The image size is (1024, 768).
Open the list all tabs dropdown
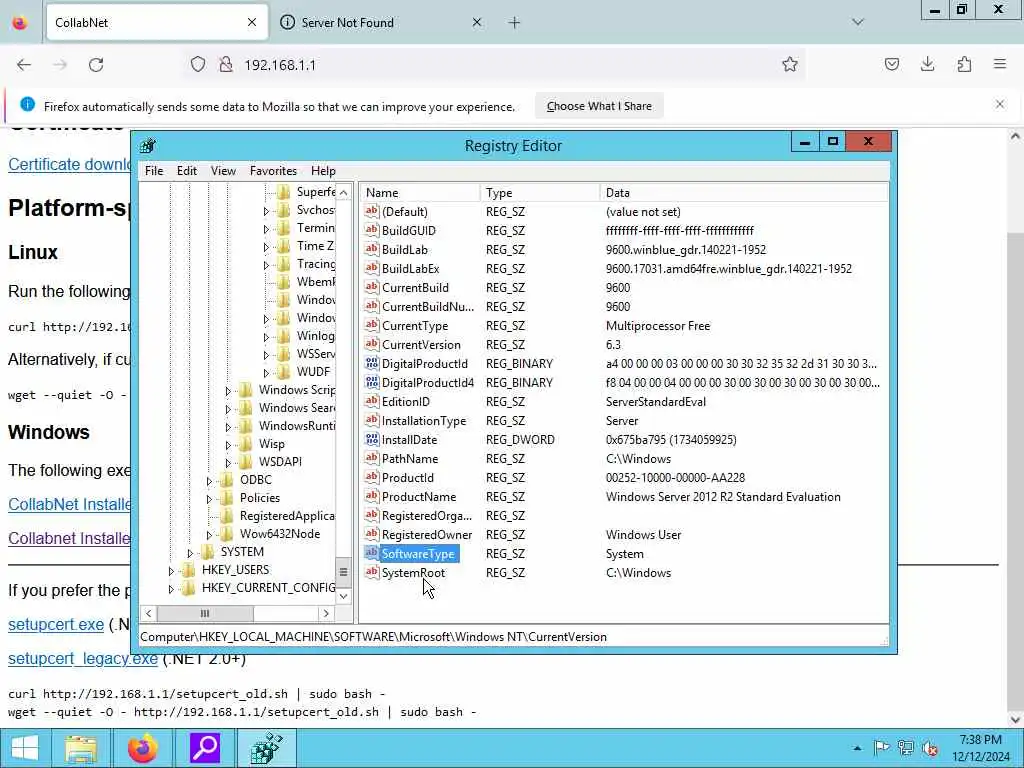(x=857, y=22)
